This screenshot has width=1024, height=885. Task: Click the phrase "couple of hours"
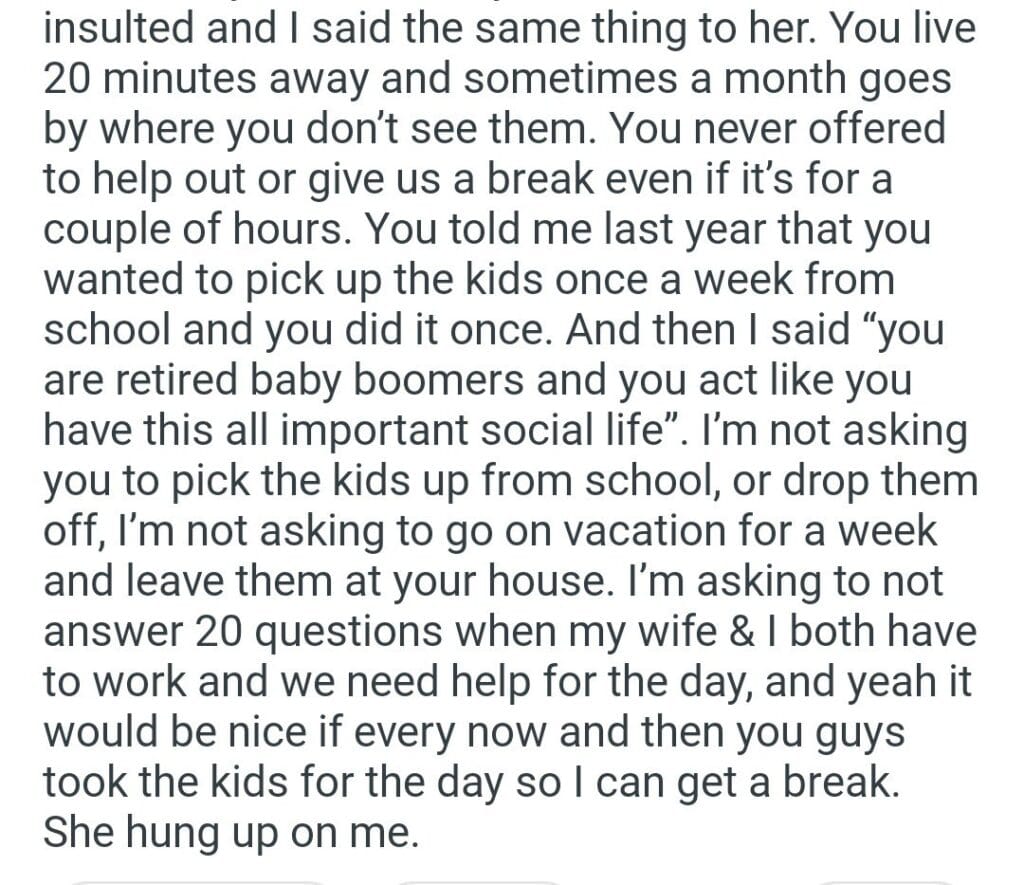click(x=192, y=231)
